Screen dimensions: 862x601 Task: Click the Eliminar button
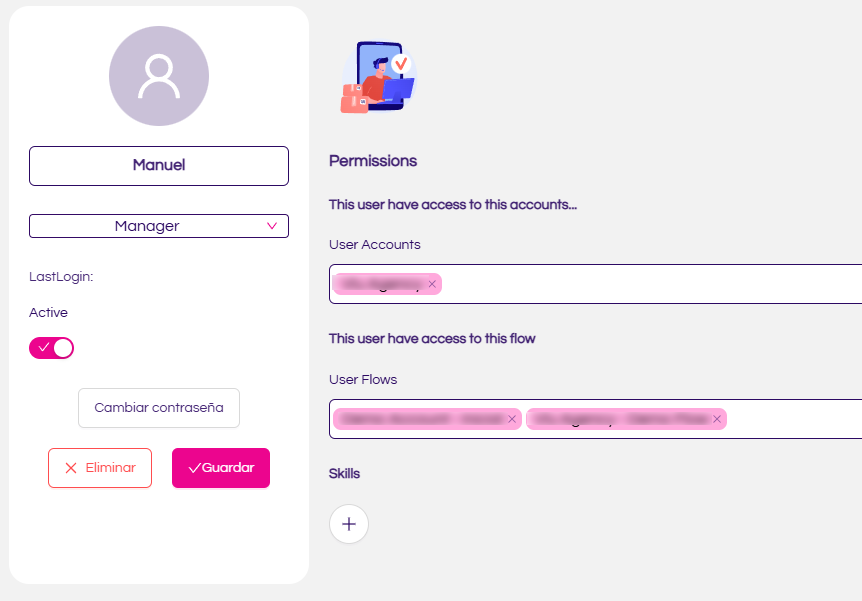click(x=100, y=468)
